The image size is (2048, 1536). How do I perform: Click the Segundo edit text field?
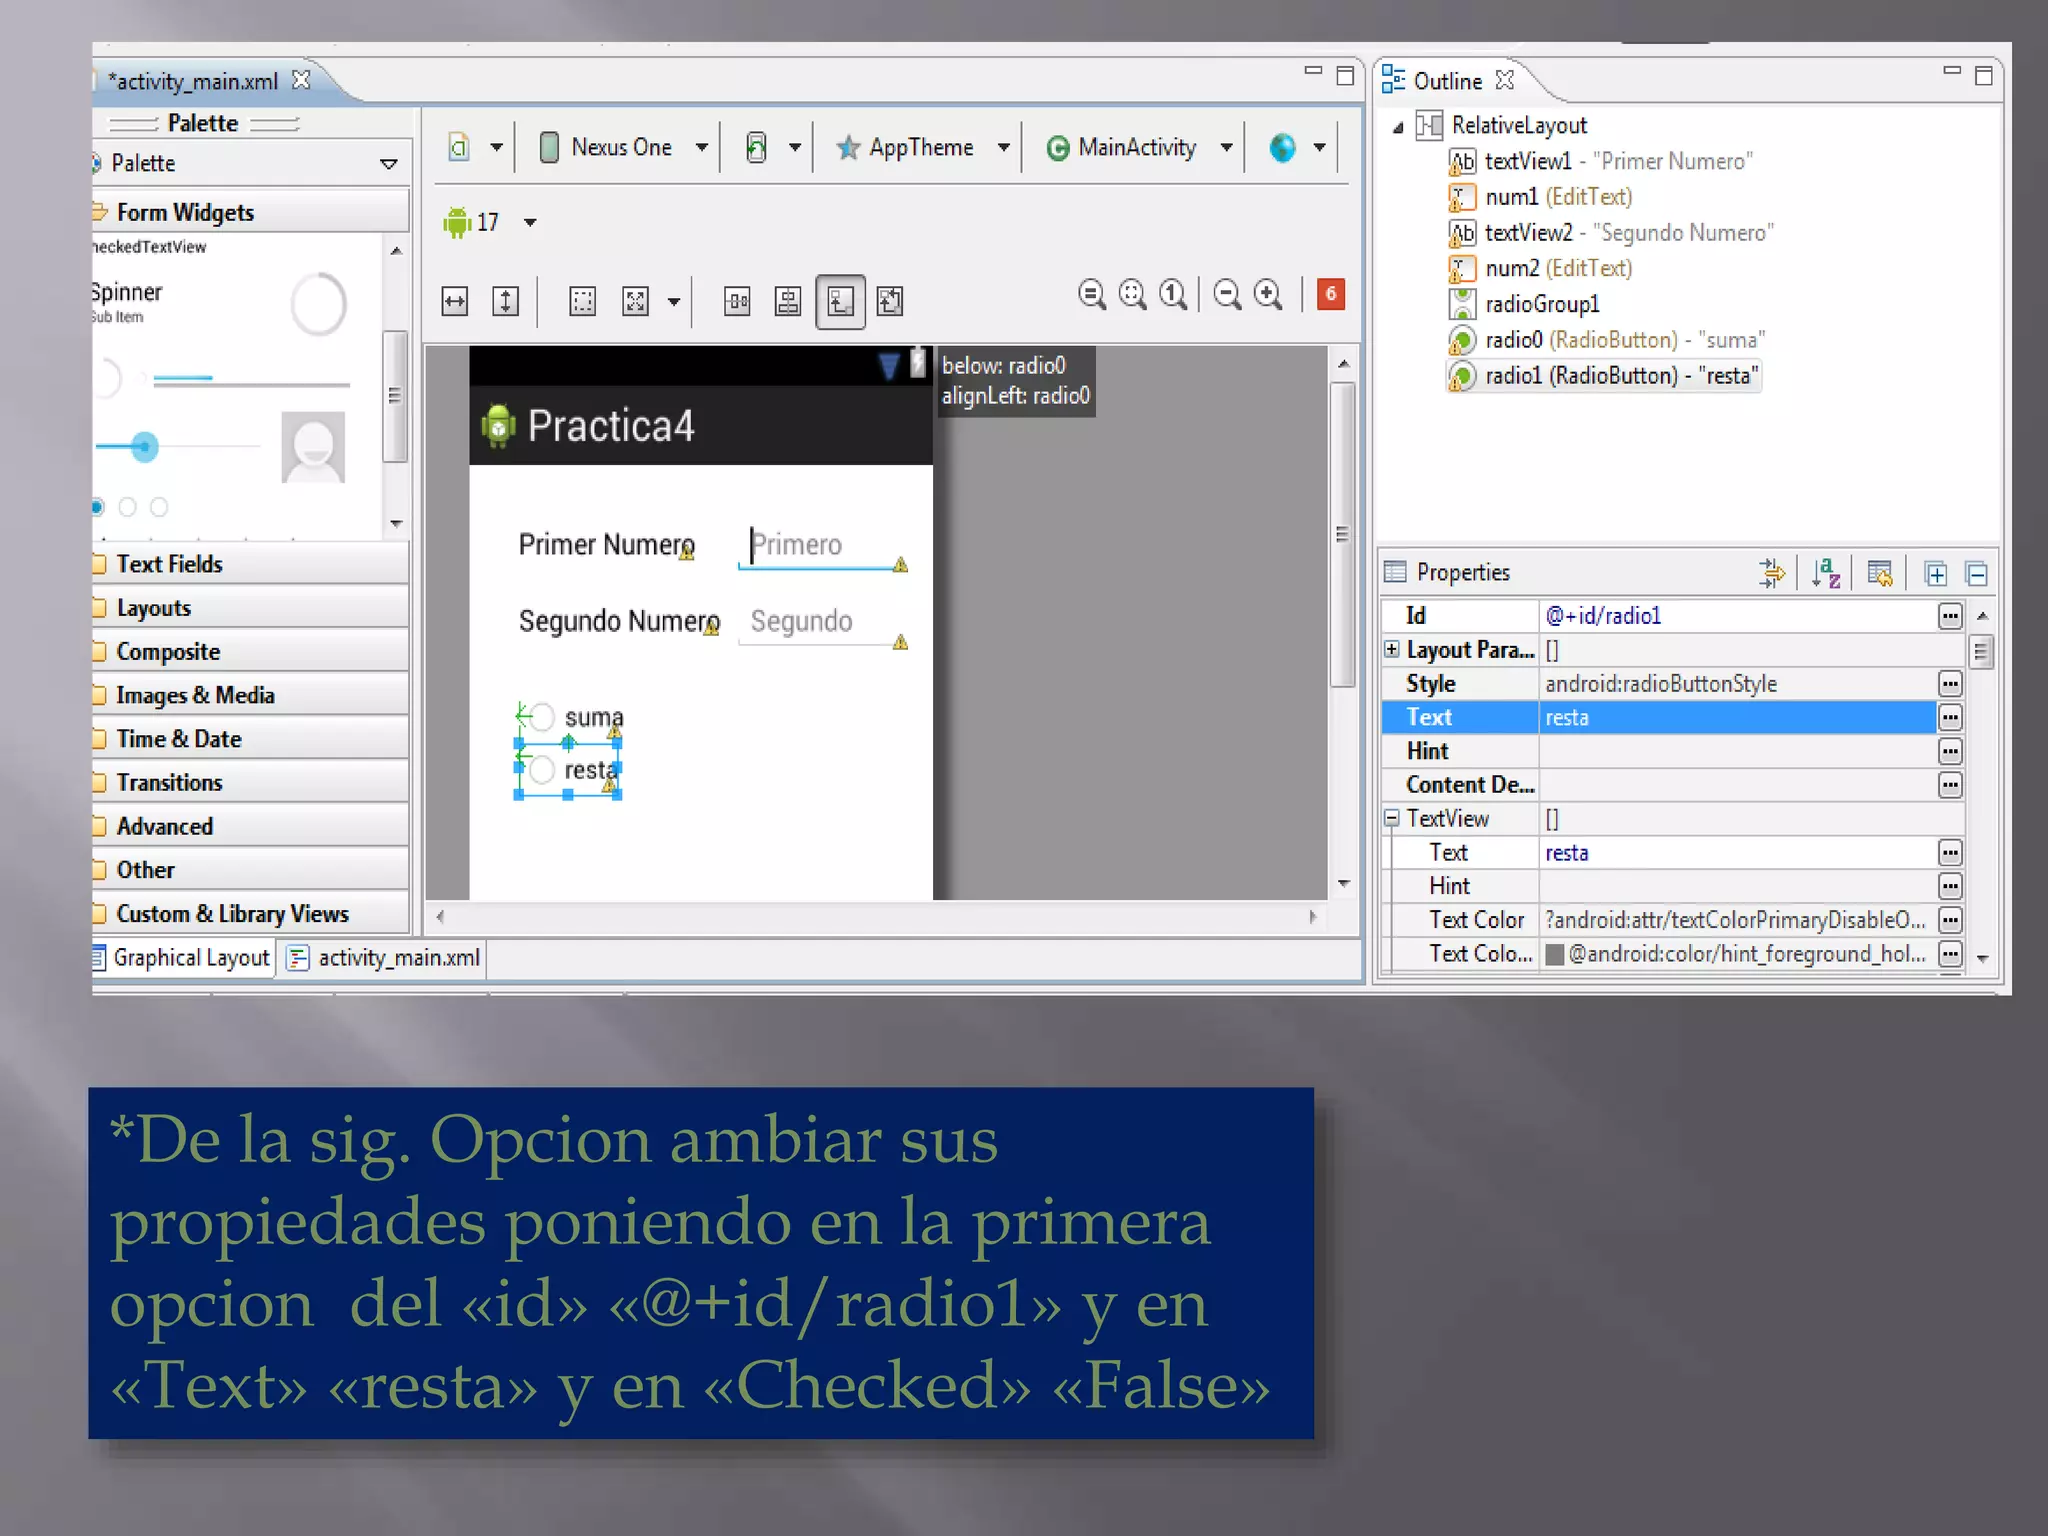(x=821, y=622)
